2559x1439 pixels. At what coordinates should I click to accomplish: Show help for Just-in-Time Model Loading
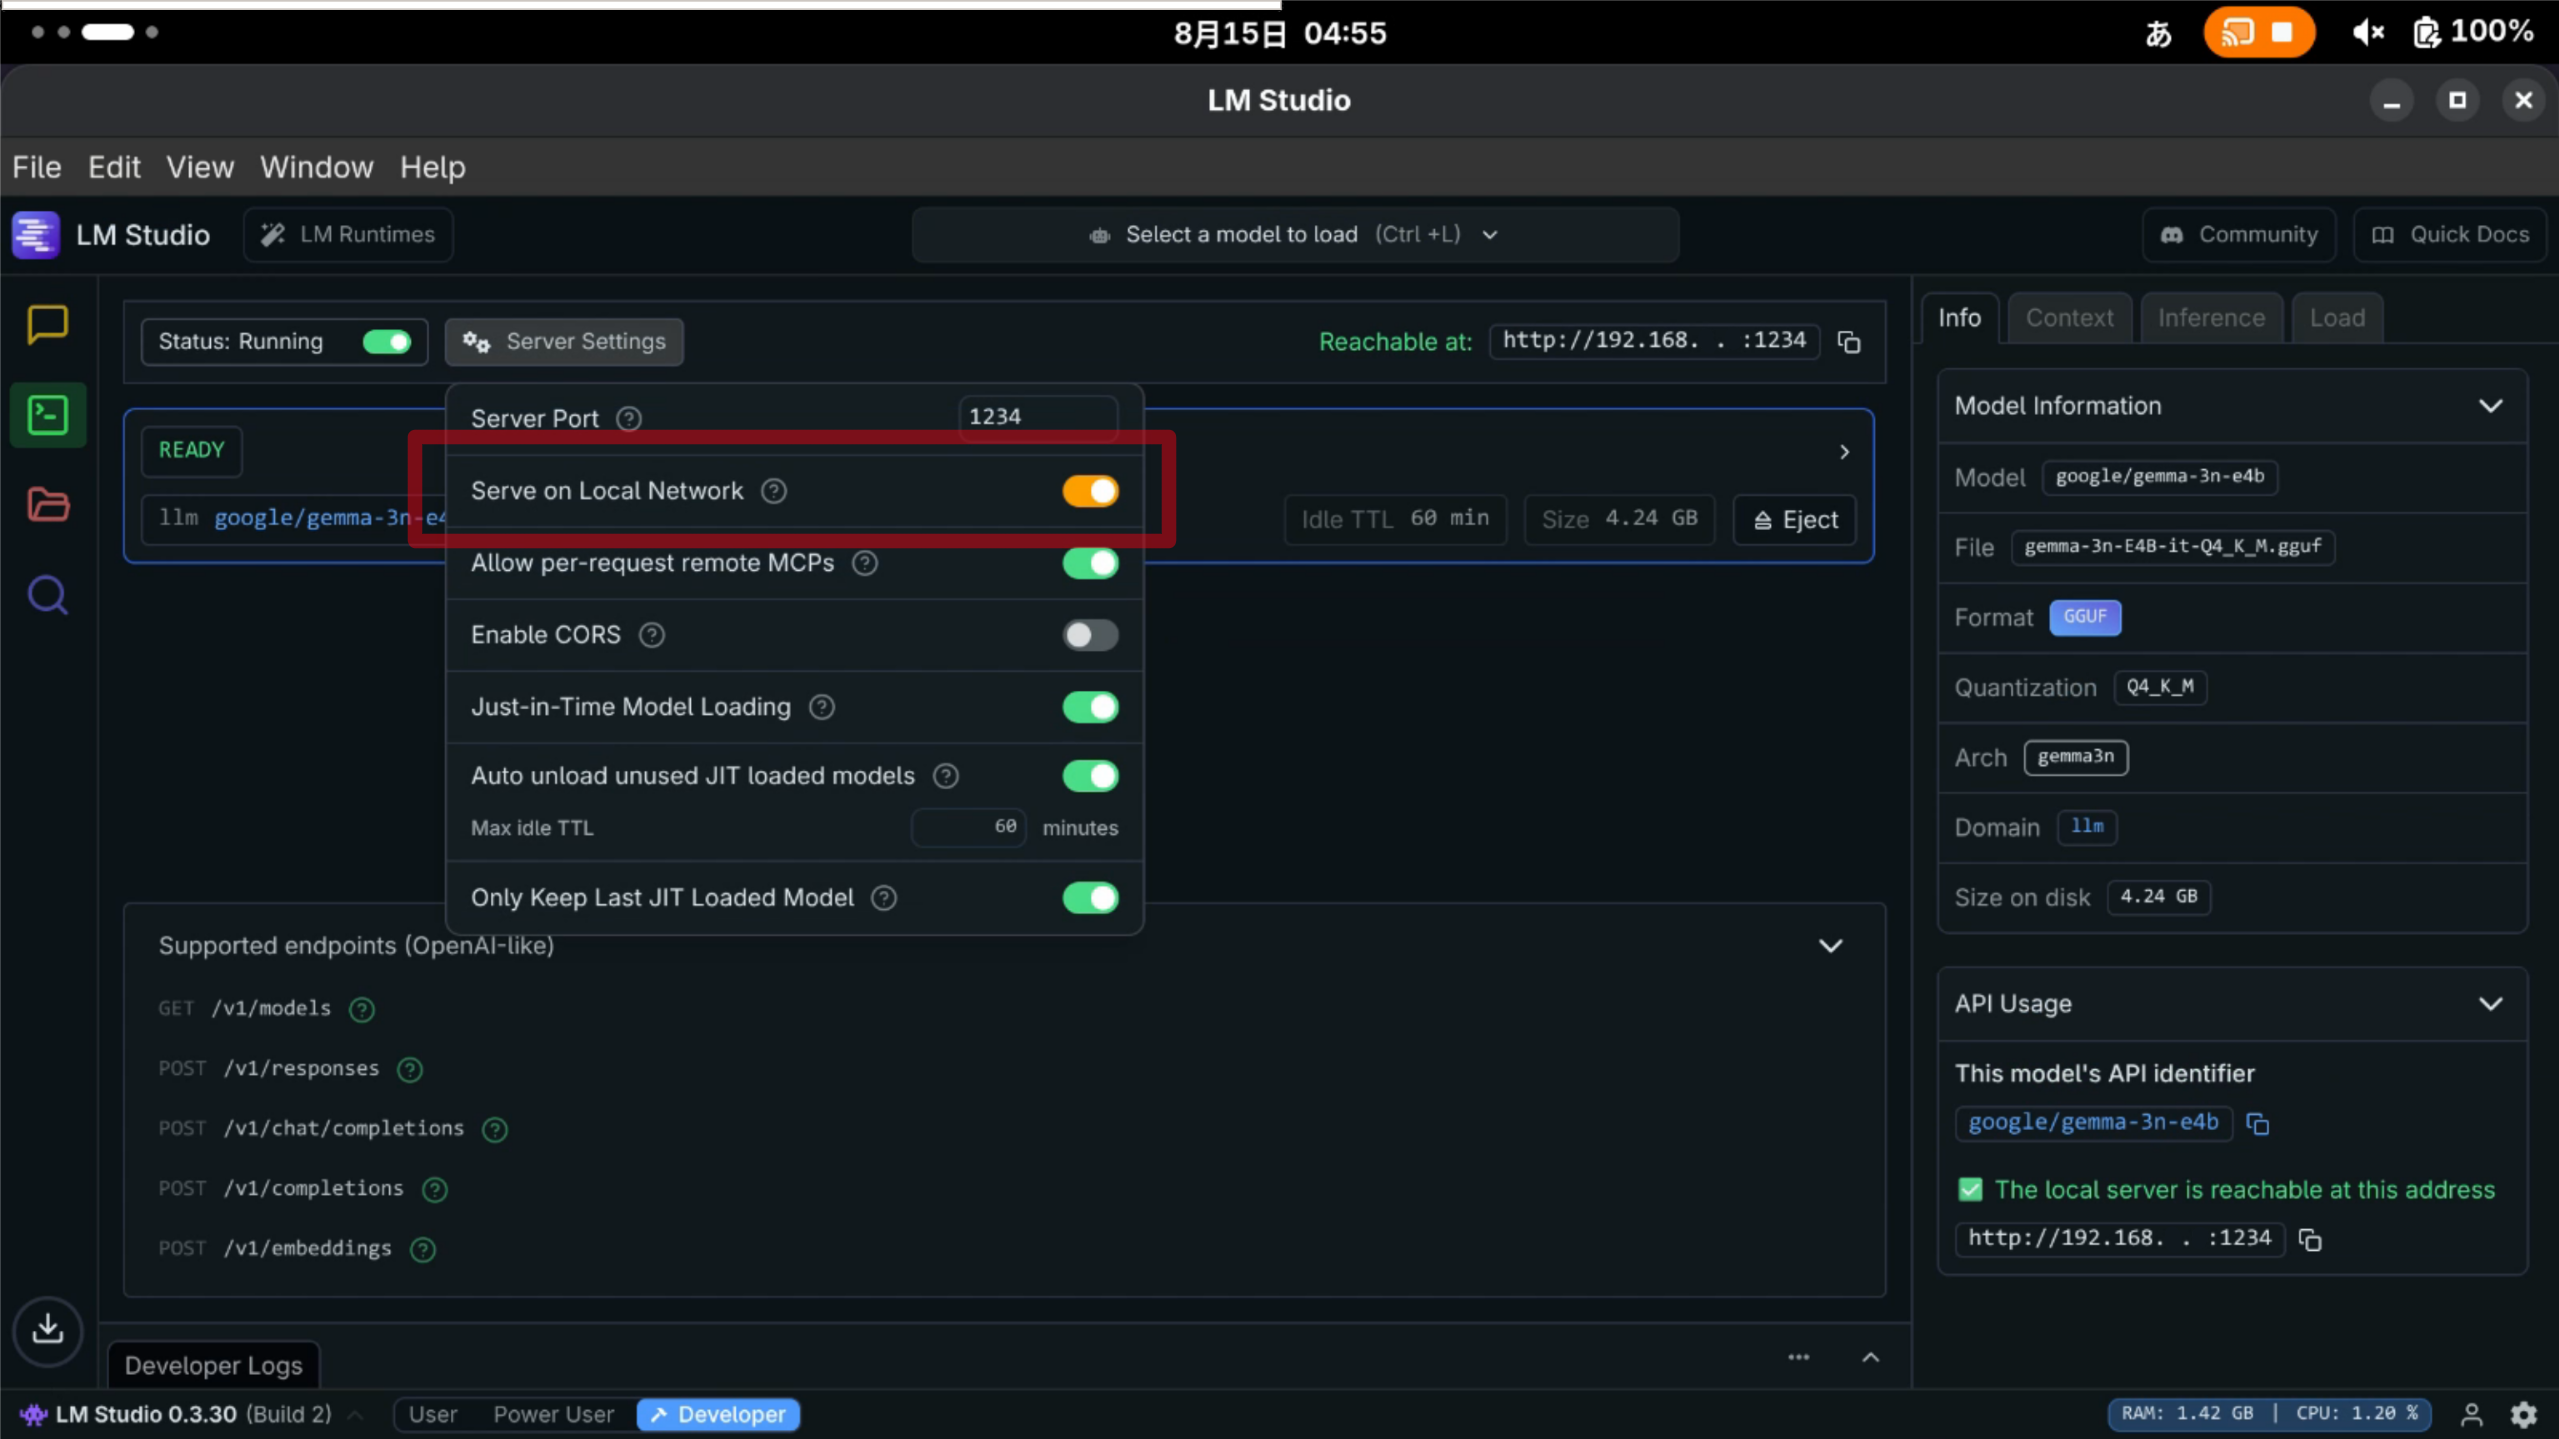click(821, 707)
